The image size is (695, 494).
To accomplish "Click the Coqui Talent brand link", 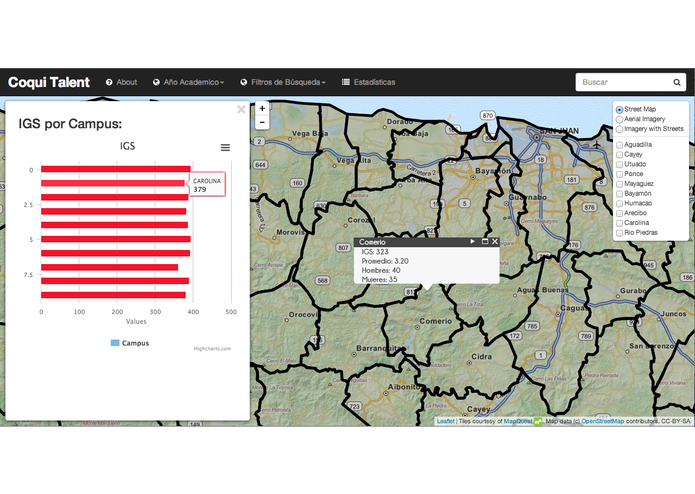I will (x=49, y=82).
